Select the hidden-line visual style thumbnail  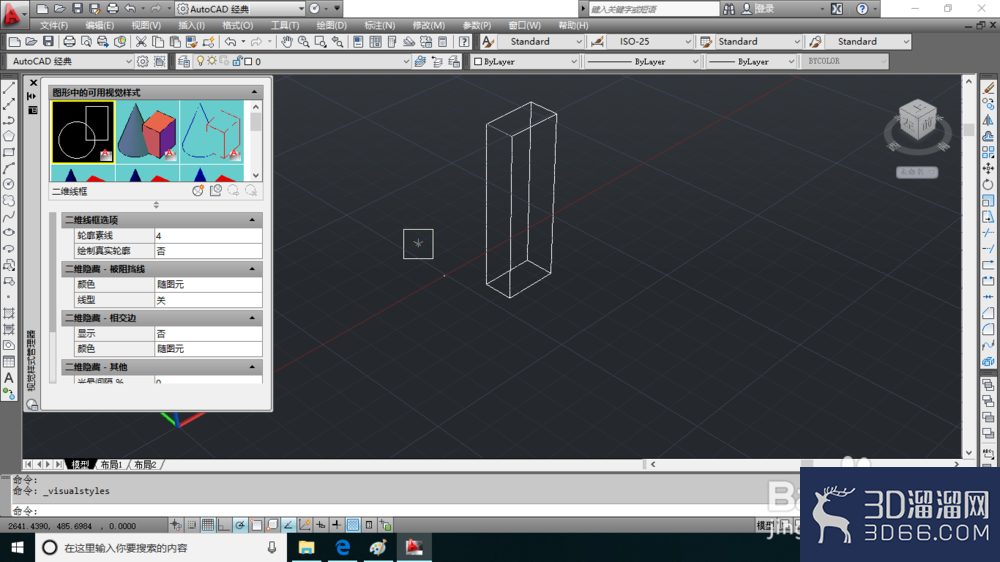click(212, 131)
